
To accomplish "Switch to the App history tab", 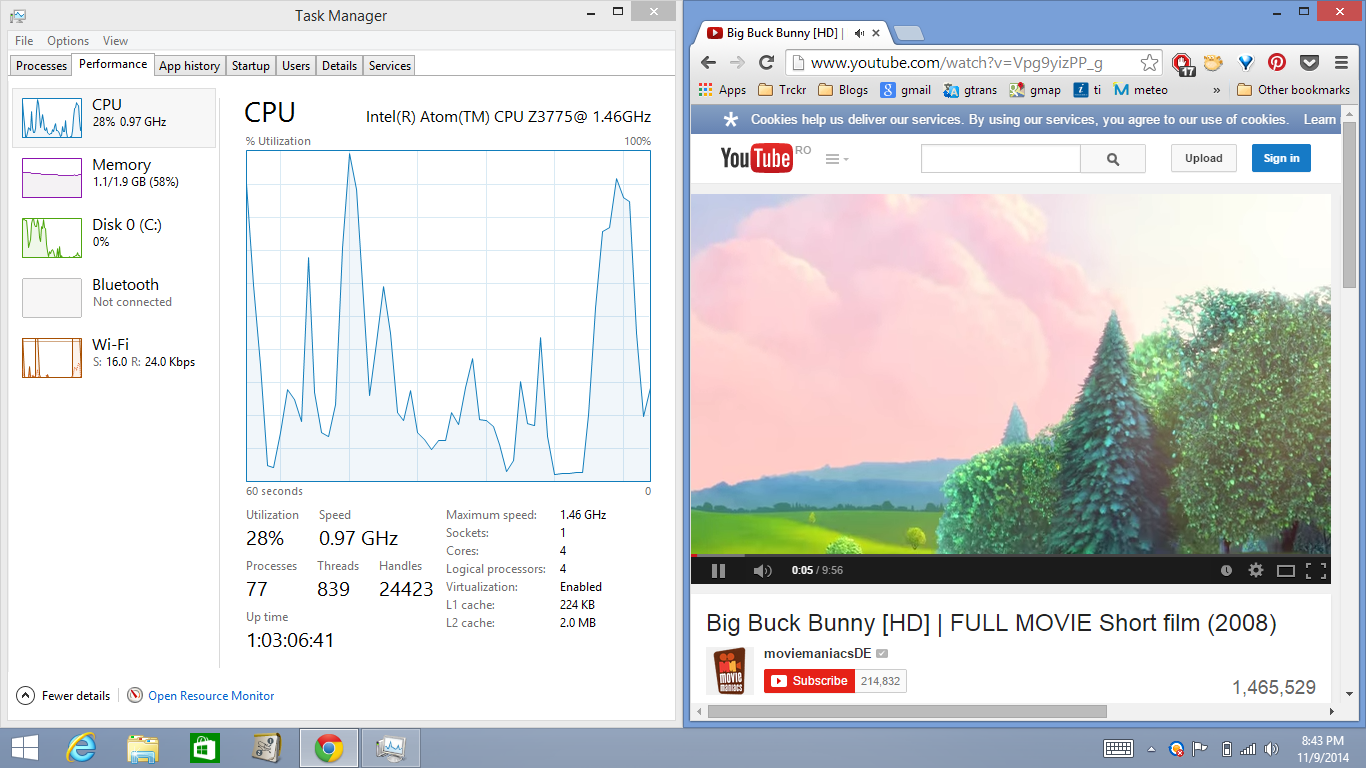I will (189, 65).
